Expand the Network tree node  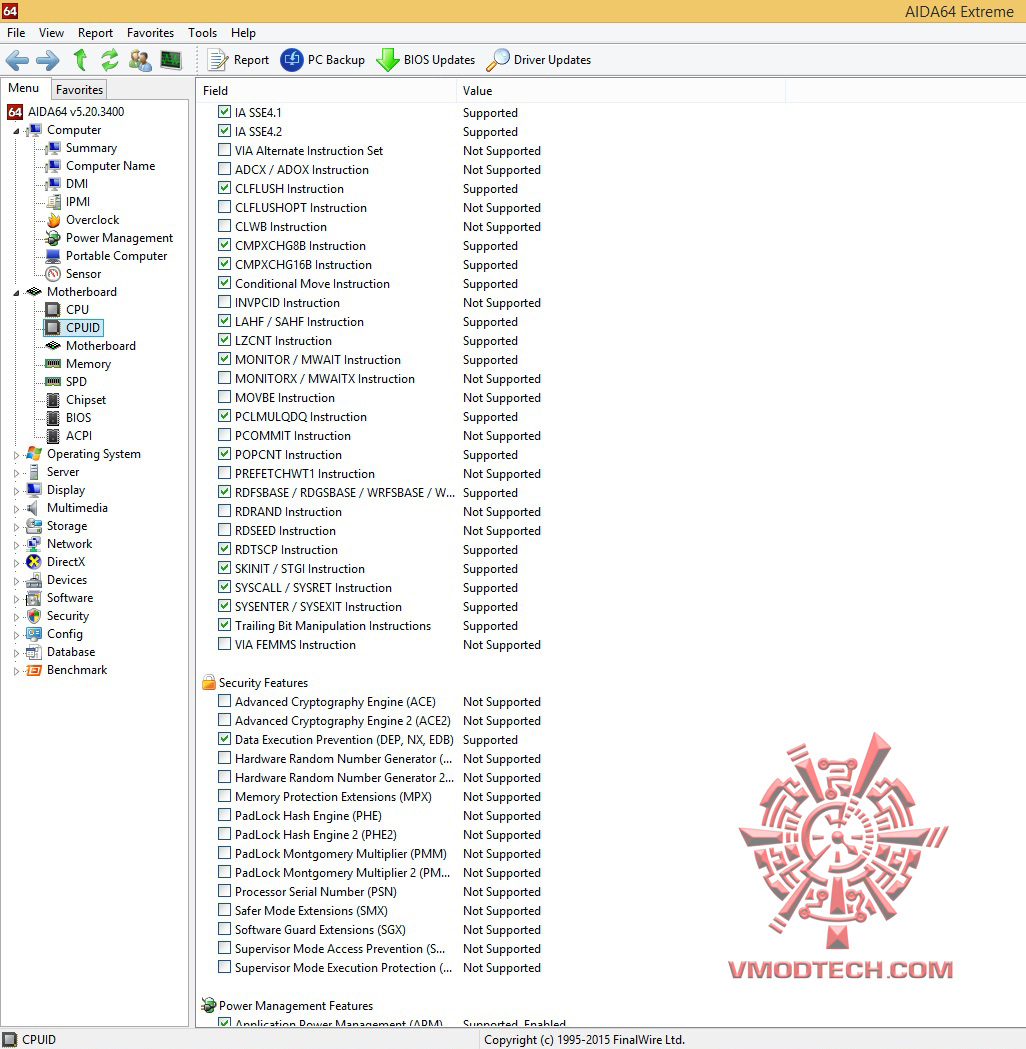coord(16,545)
